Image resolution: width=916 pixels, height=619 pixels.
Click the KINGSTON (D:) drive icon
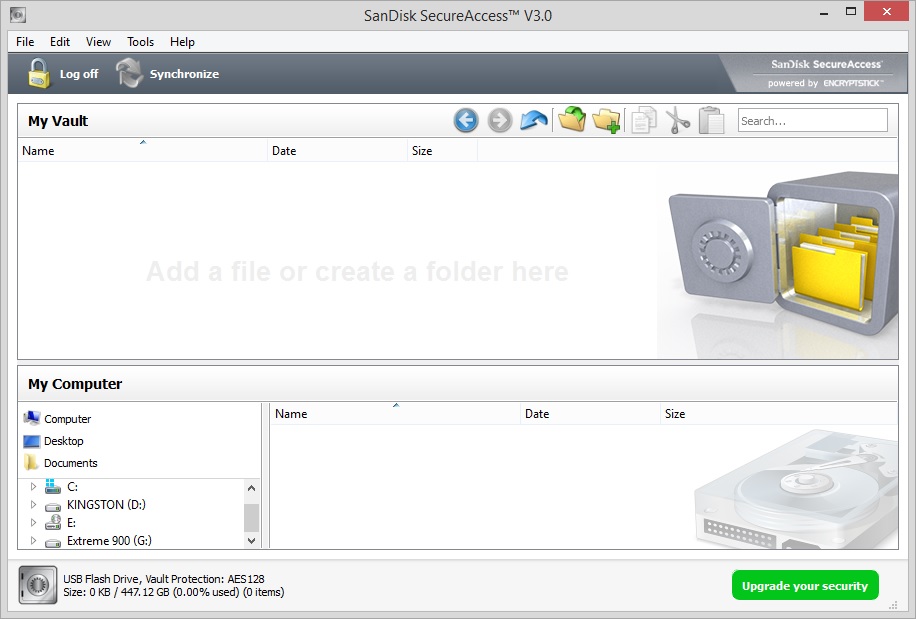(53, 506)
